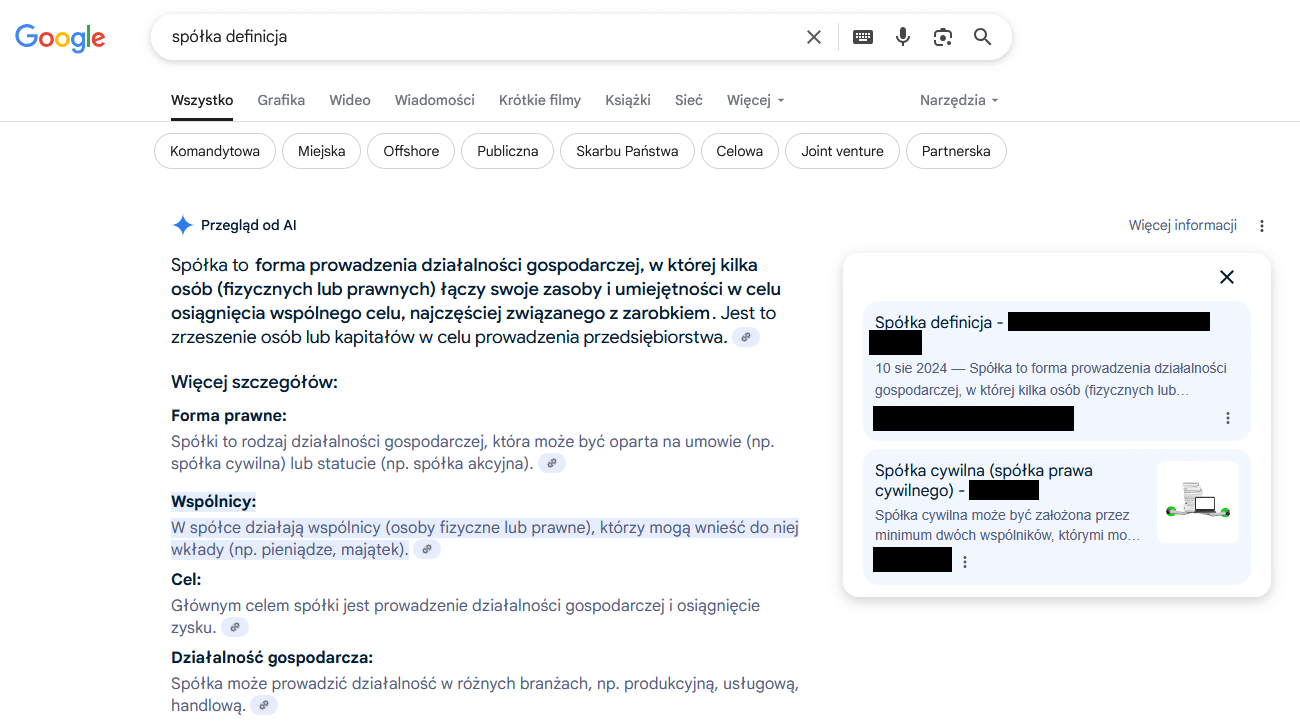1300x724 pixels.
Task: Click the AI overview sparkle icon
Action: pos(182,225)
